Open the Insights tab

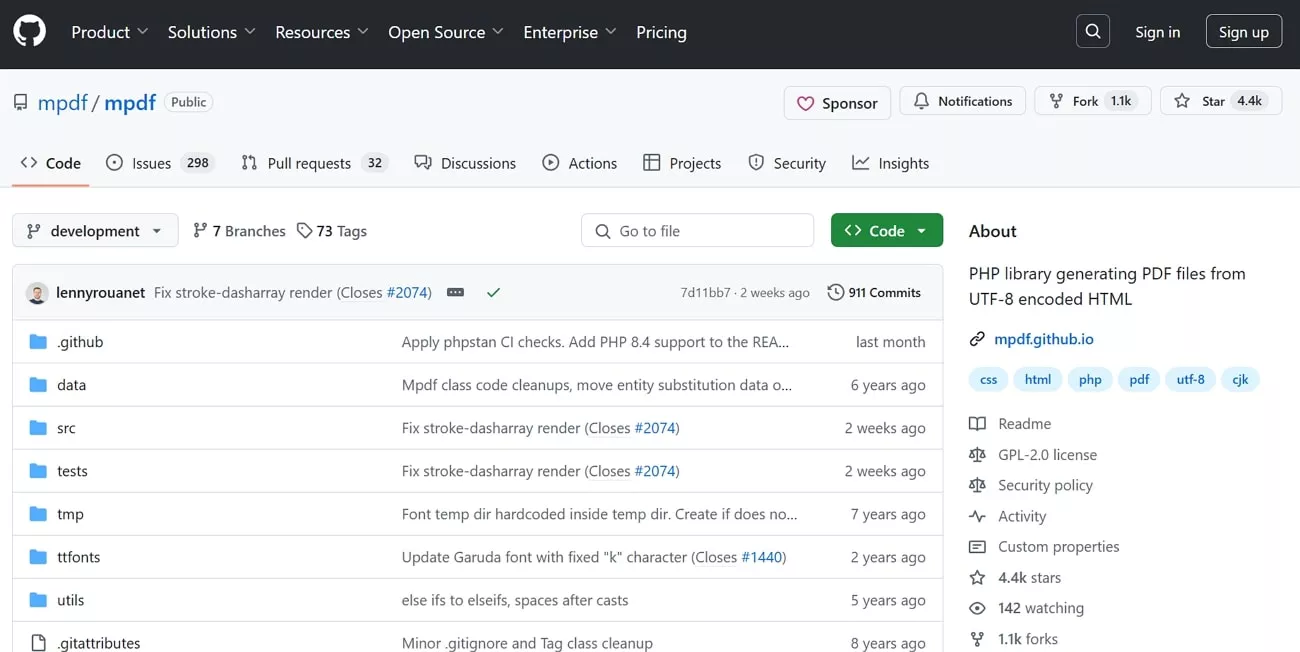coord(889,162)
